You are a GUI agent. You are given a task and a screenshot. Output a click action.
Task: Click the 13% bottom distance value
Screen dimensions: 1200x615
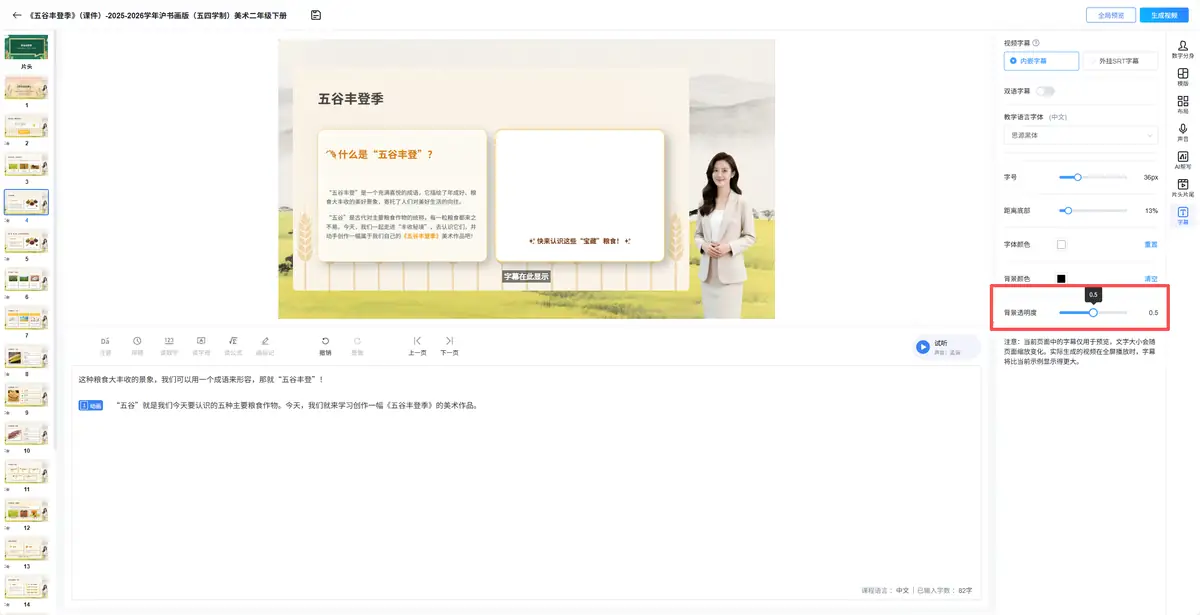point(1151,211)
